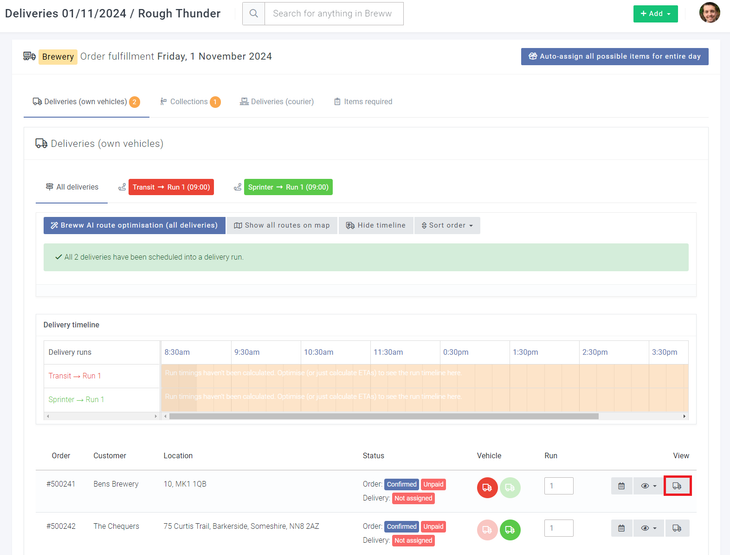
Task: Open calendar for Bens Brewery order
Action: 621,486
